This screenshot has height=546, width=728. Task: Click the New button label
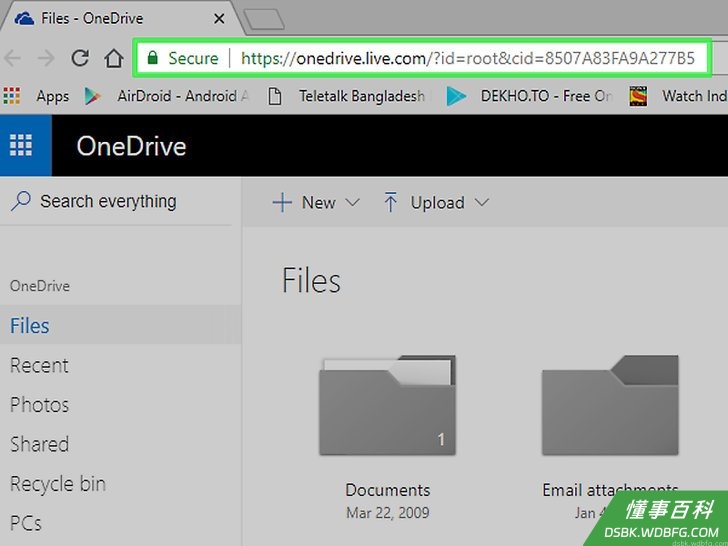pyautogui.click(x=318, y=202)
